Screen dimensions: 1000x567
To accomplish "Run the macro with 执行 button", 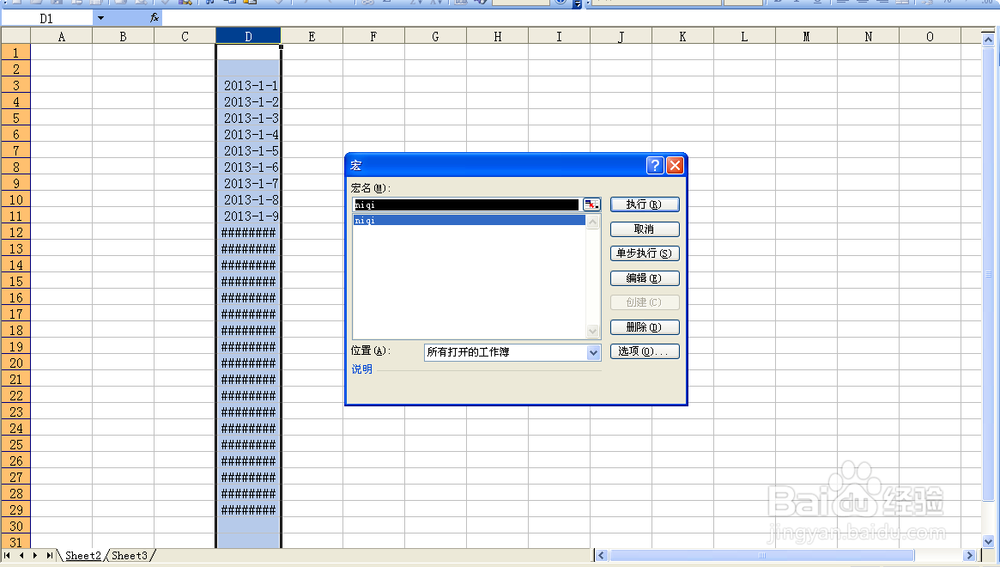I will click(x=644, y=204).
